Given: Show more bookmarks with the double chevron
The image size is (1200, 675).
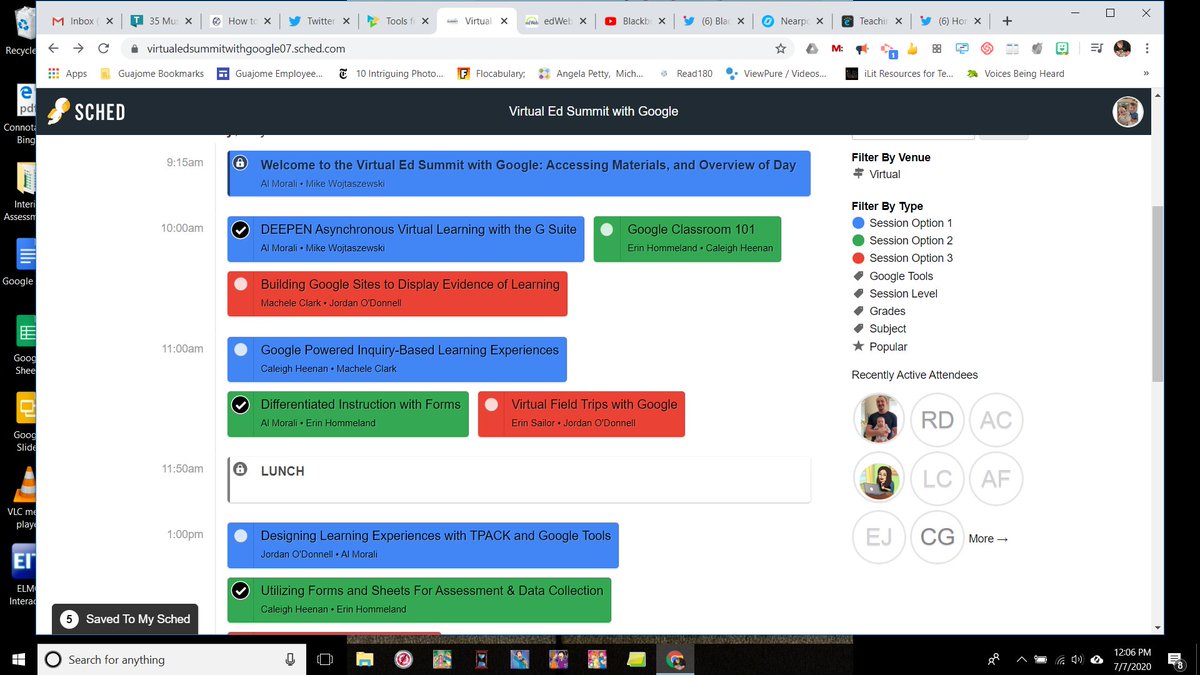Looking at the screenshot, I should tap(1146, 73).
